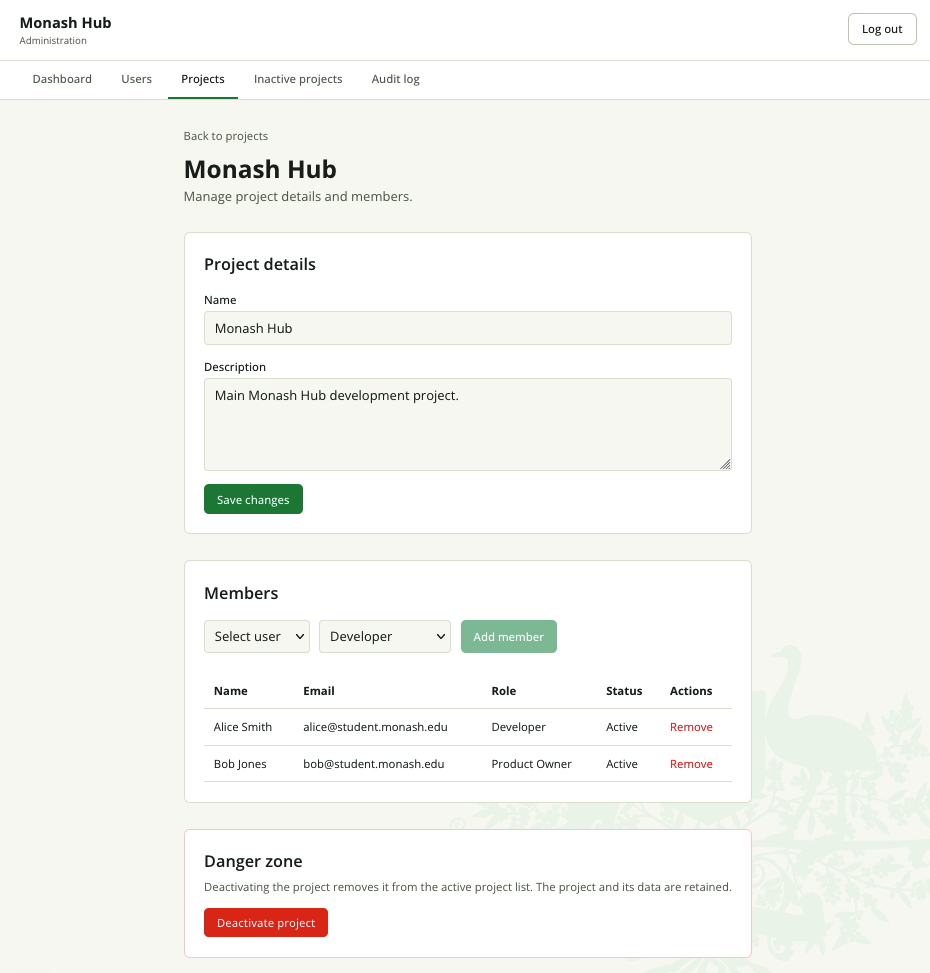Select bob@student.monash.edu email cell
This screenshot has height=973, width=930.
click(373, 764)
